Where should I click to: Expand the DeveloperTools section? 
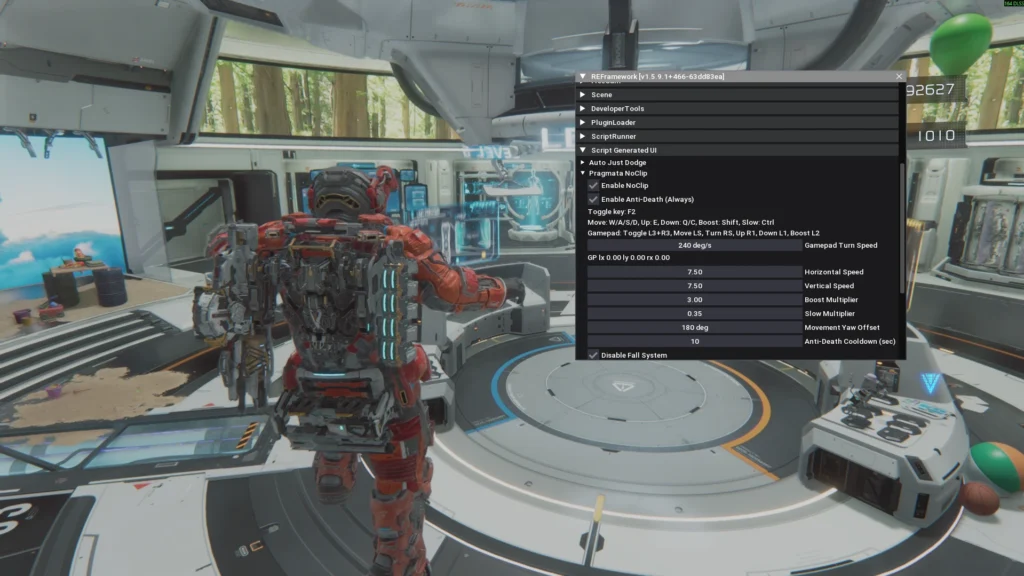click(x=737, y=108)
